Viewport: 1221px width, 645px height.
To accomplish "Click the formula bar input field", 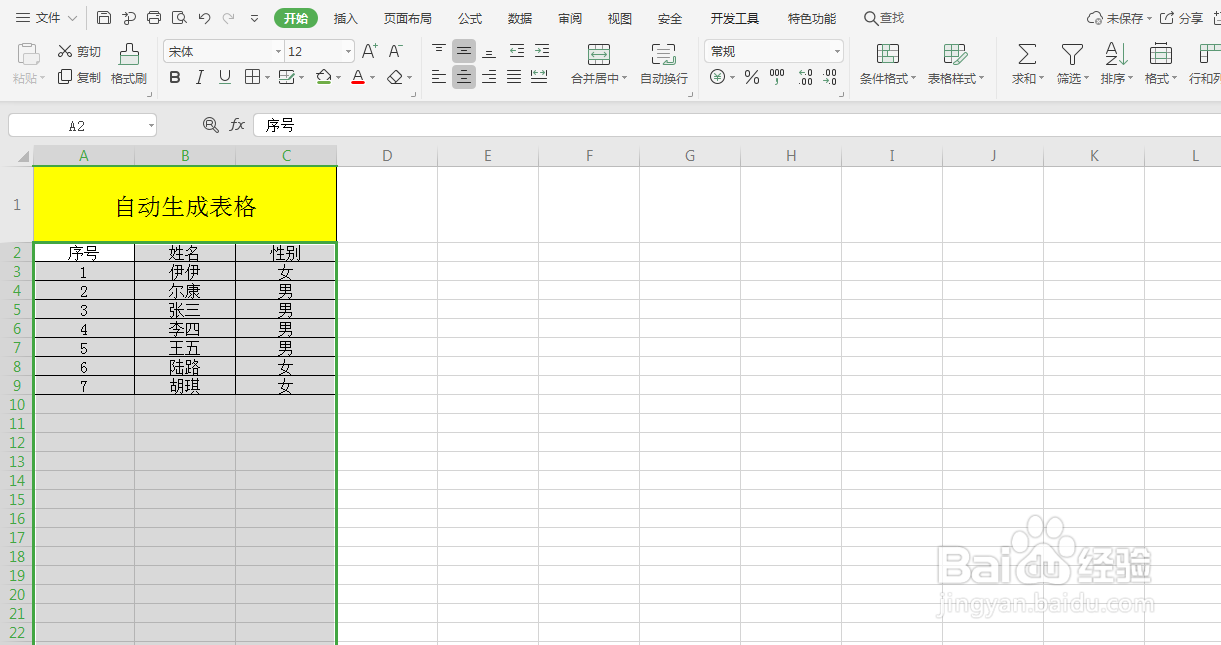I will 737,125.
